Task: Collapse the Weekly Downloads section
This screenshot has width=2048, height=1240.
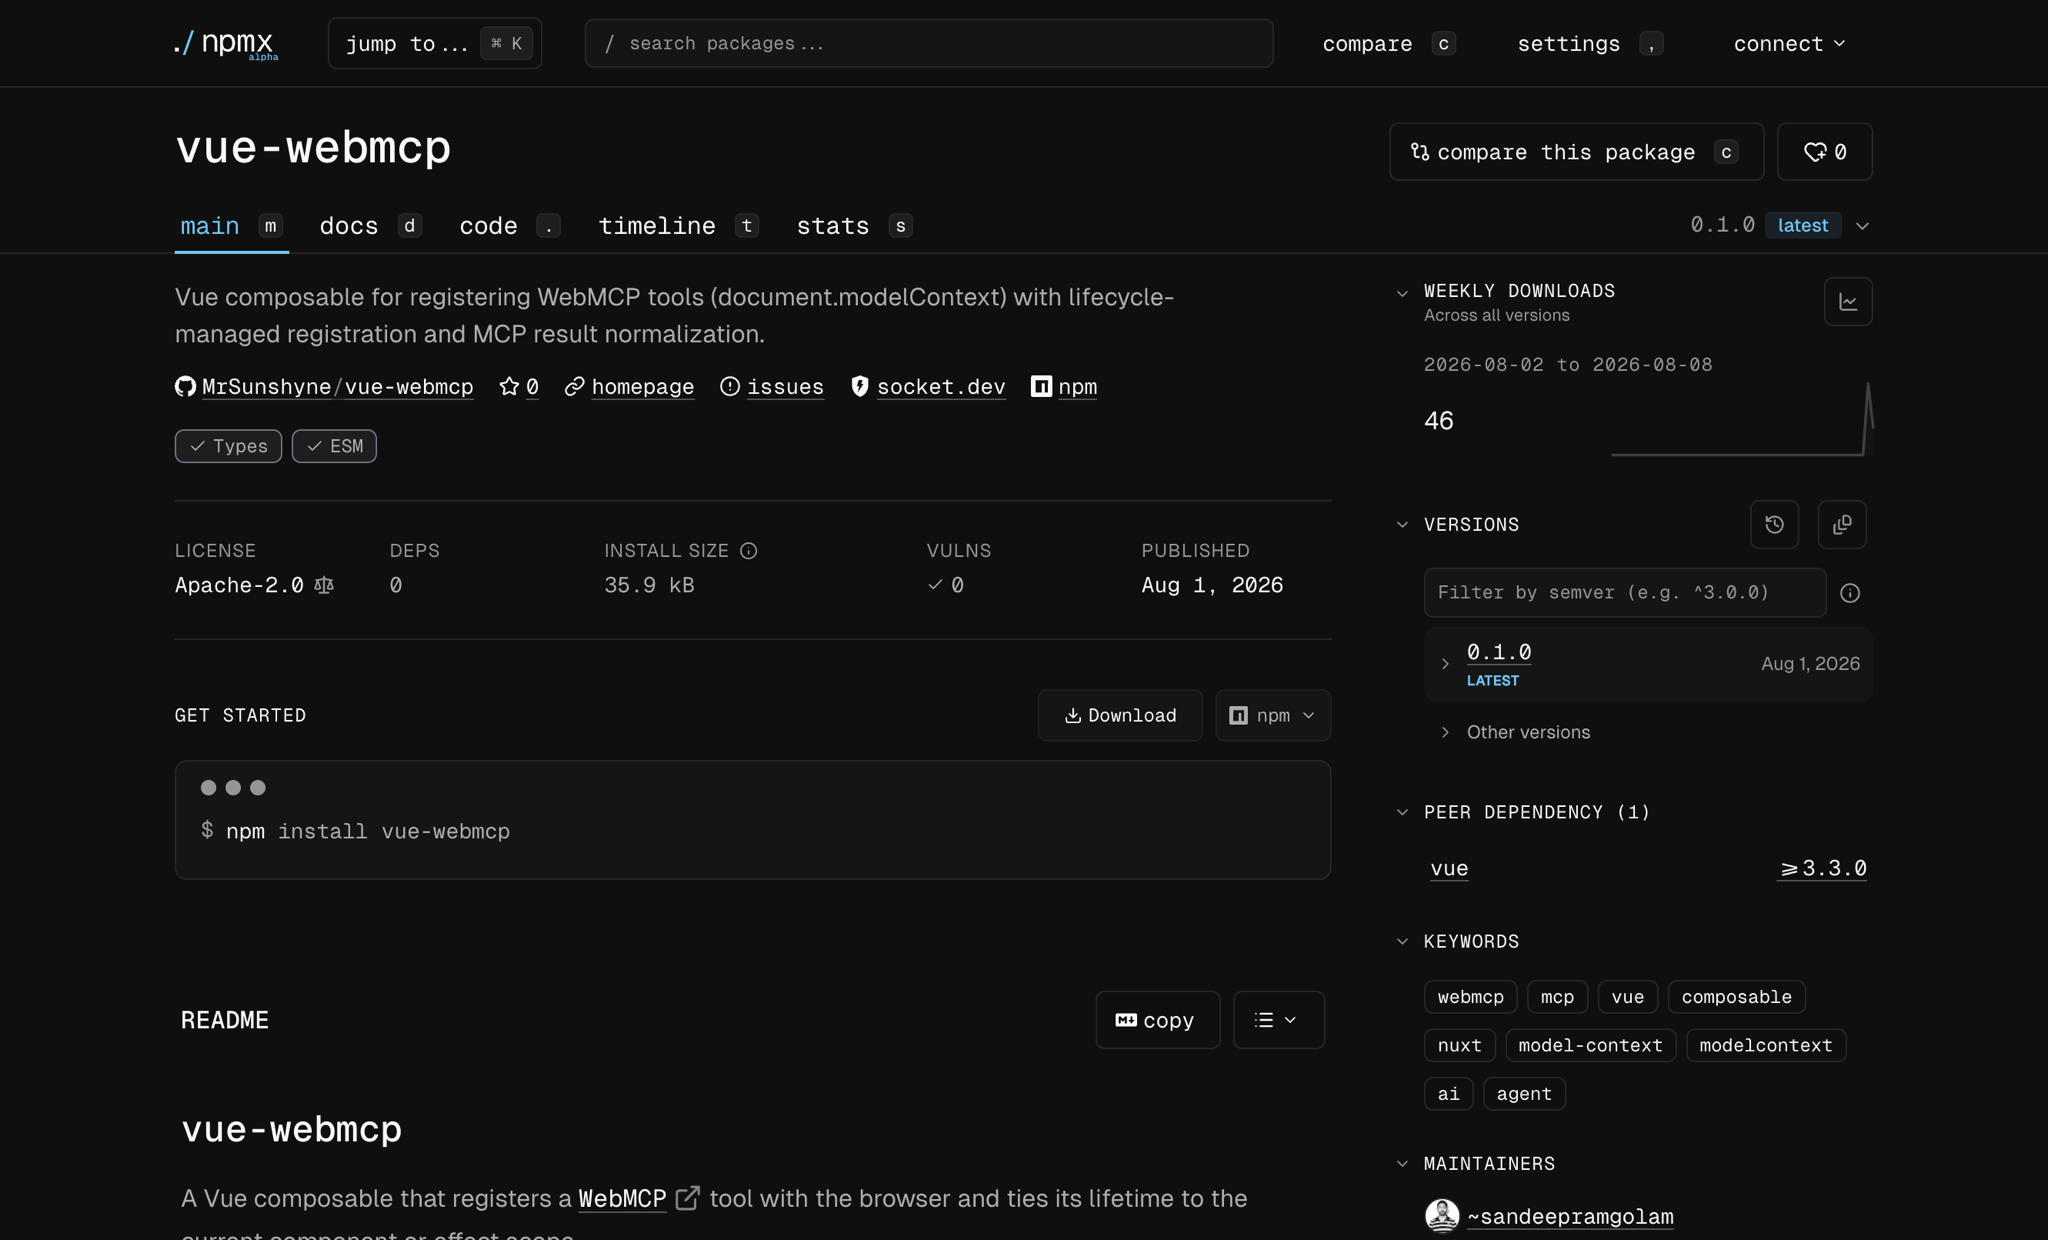Action: tap(1402, 292)
